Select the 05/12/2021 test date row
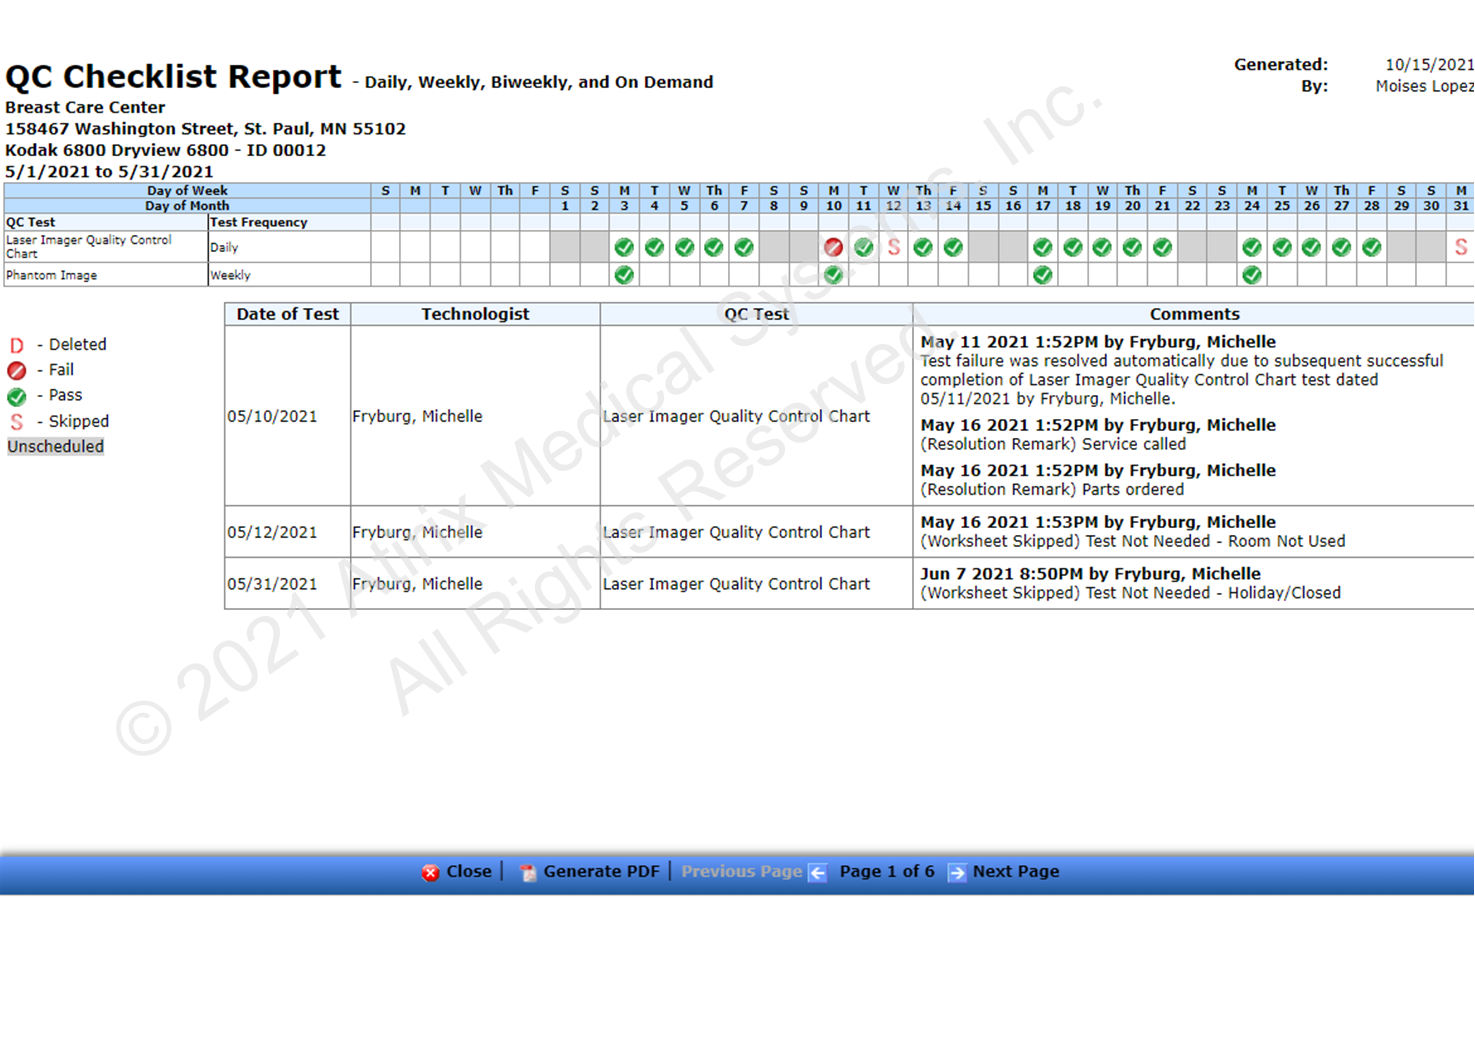Image resolution: width=1475 pixels, height=1055 pixels. point(272,532)
